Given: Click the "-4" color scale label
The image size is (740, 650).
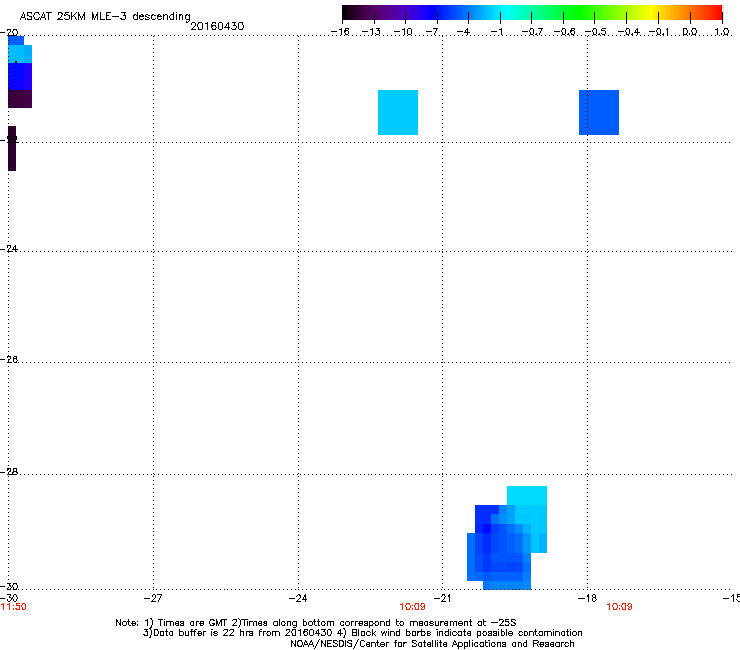Looking at the screenshot, I should pyautogui.click(x=463, y=32).
